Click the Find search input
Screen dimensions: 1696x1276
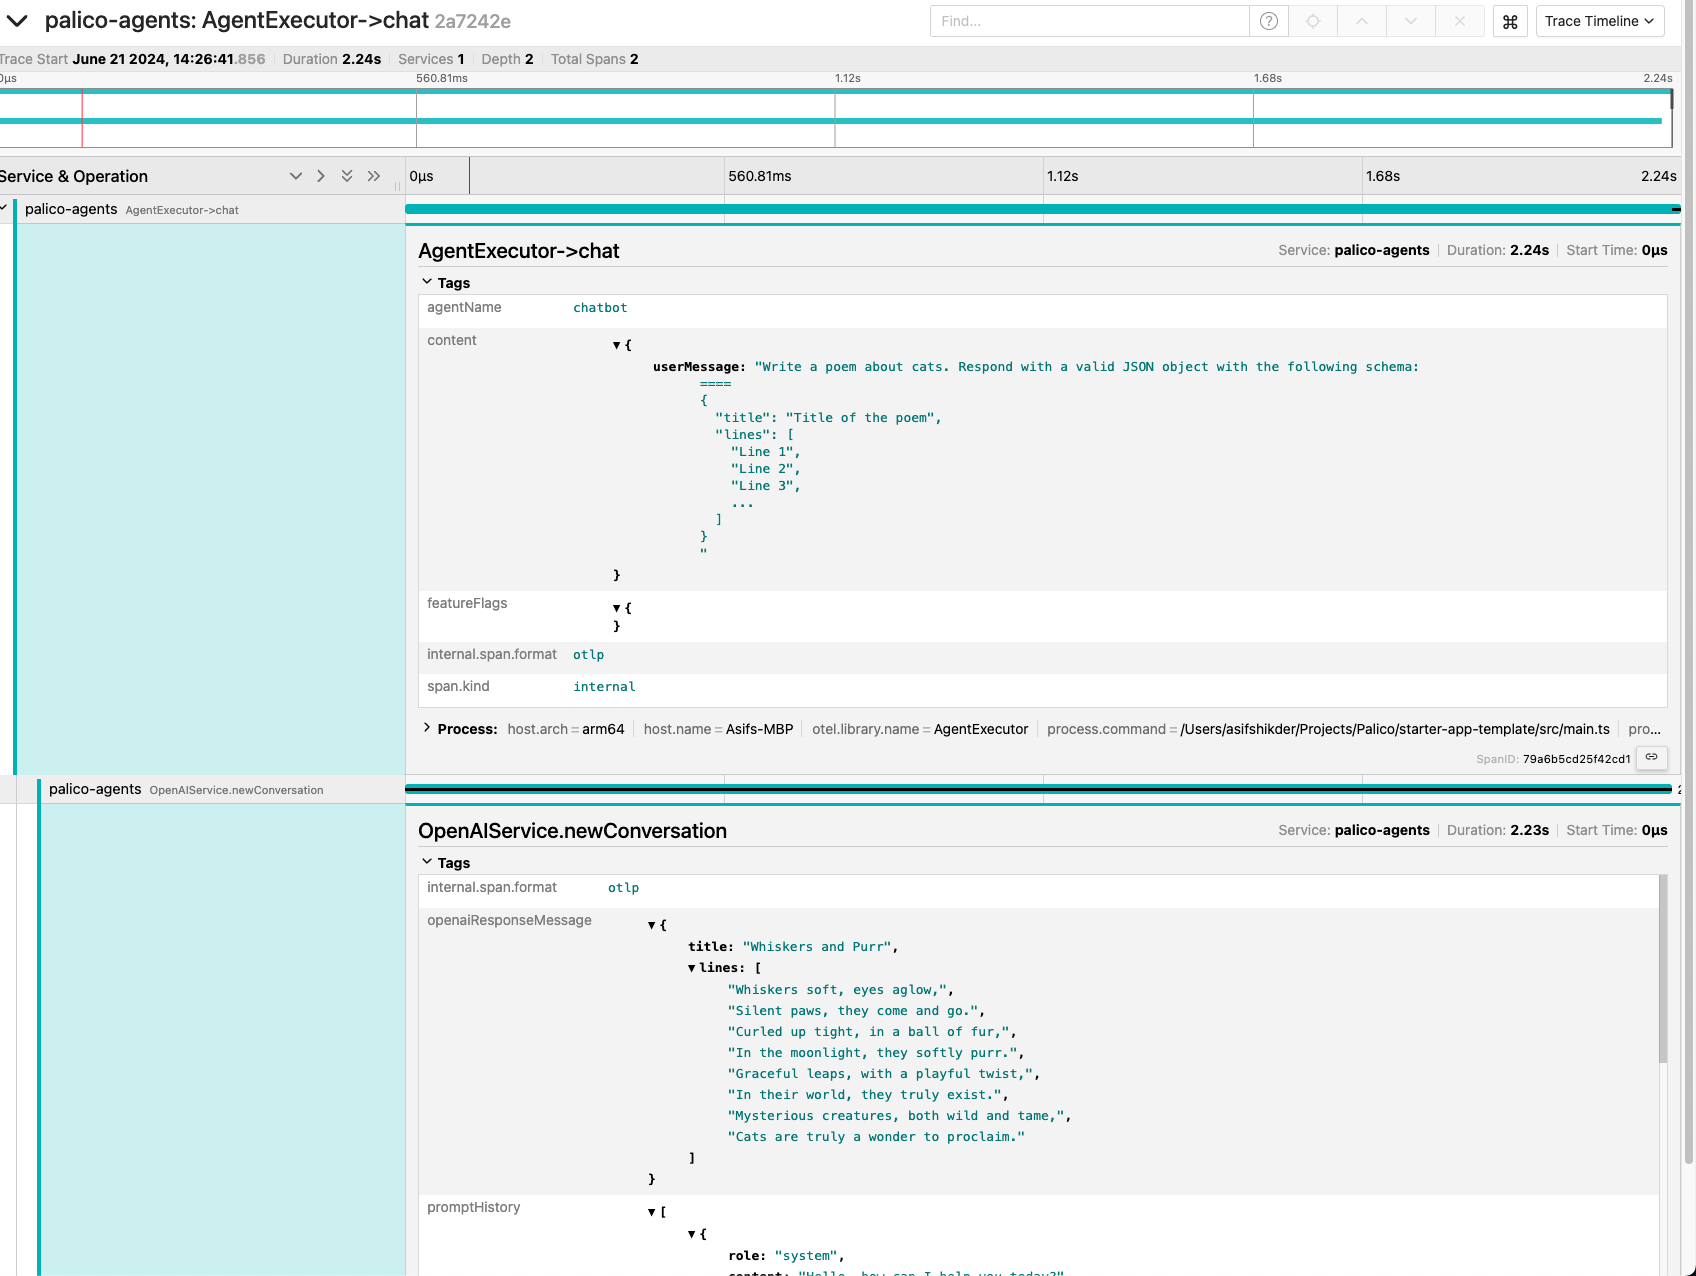1089,21
